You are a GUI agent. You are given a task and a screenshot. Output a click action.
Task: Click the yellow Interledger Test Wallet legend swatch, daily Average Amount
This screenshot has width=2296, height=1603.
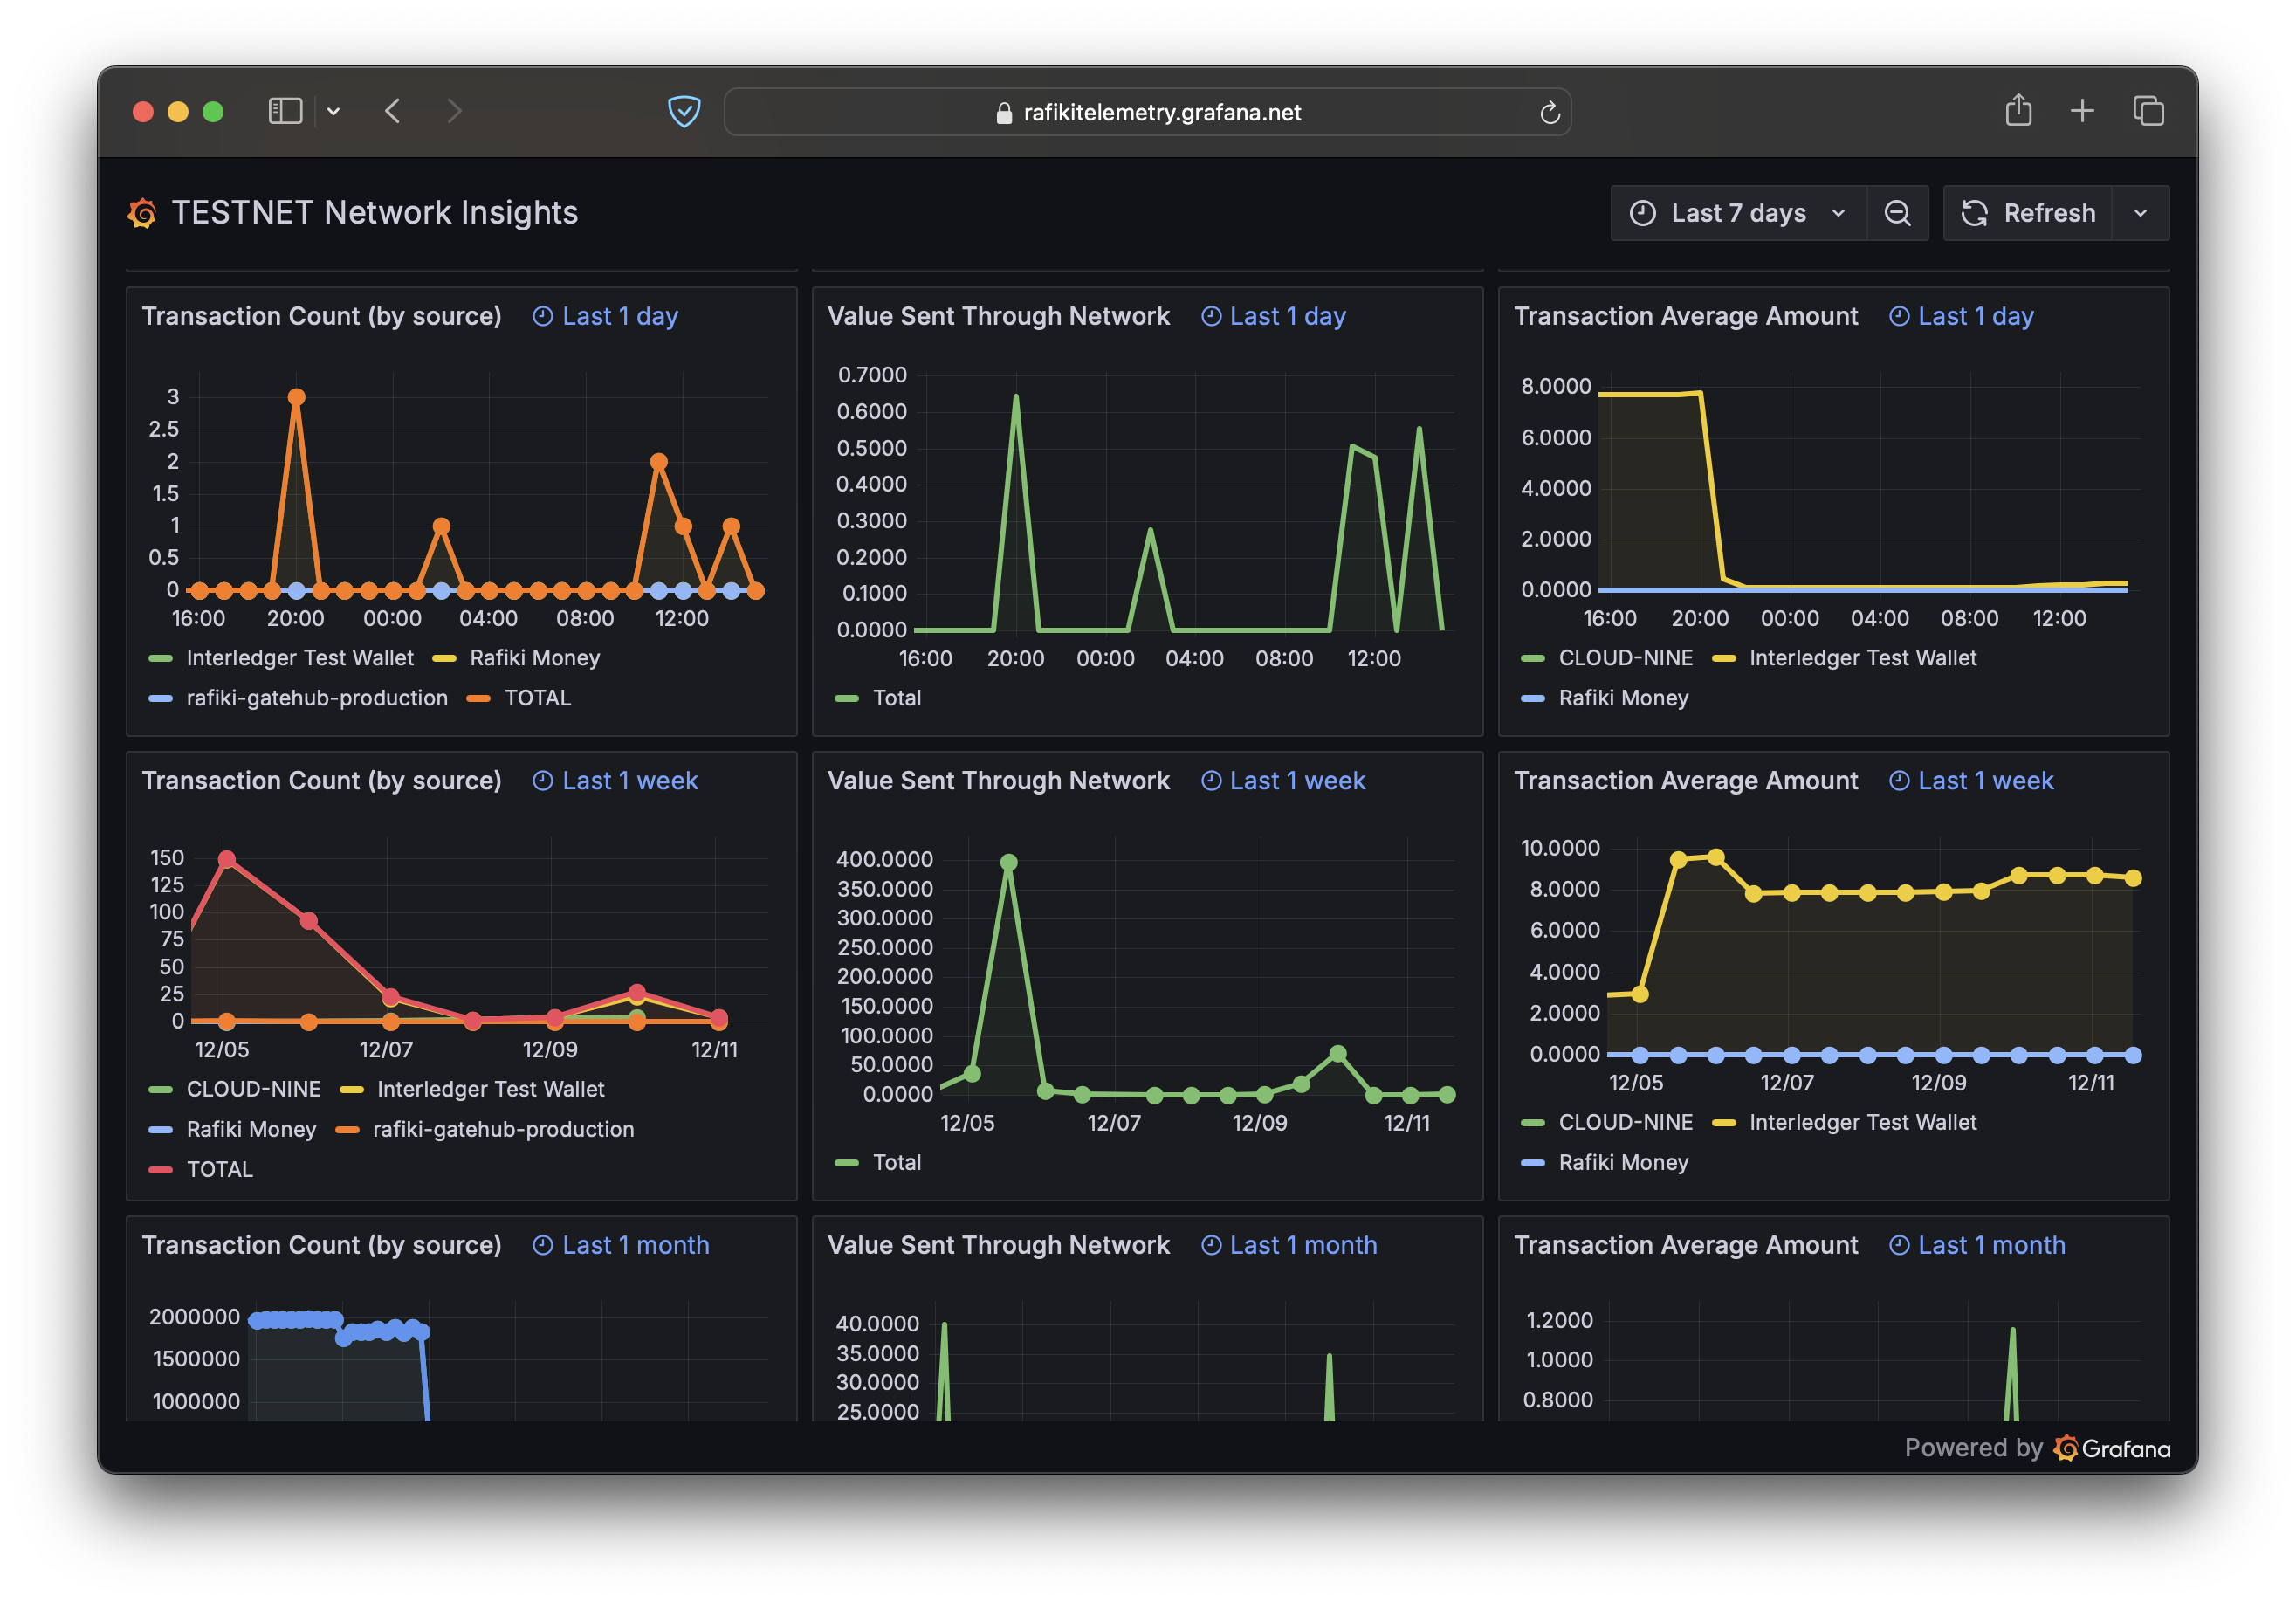tap(1723, 658)
